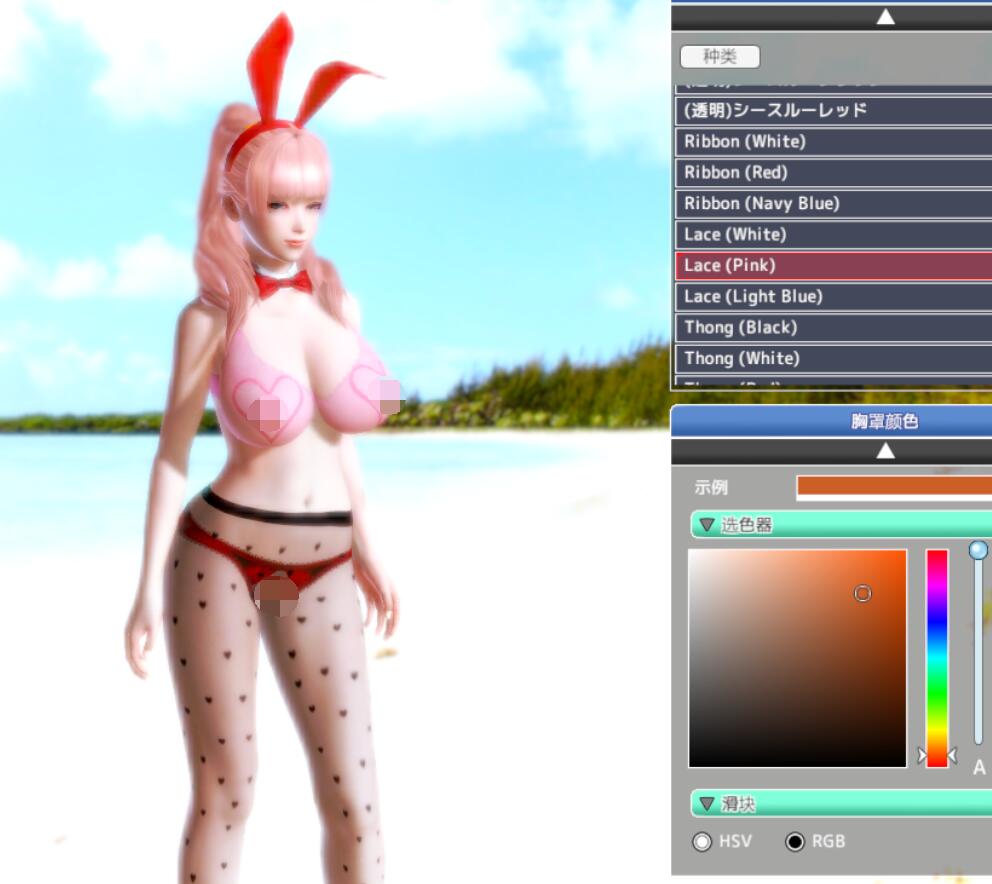
Task: Select the HSV radio button
Action: tap(702, 842)
